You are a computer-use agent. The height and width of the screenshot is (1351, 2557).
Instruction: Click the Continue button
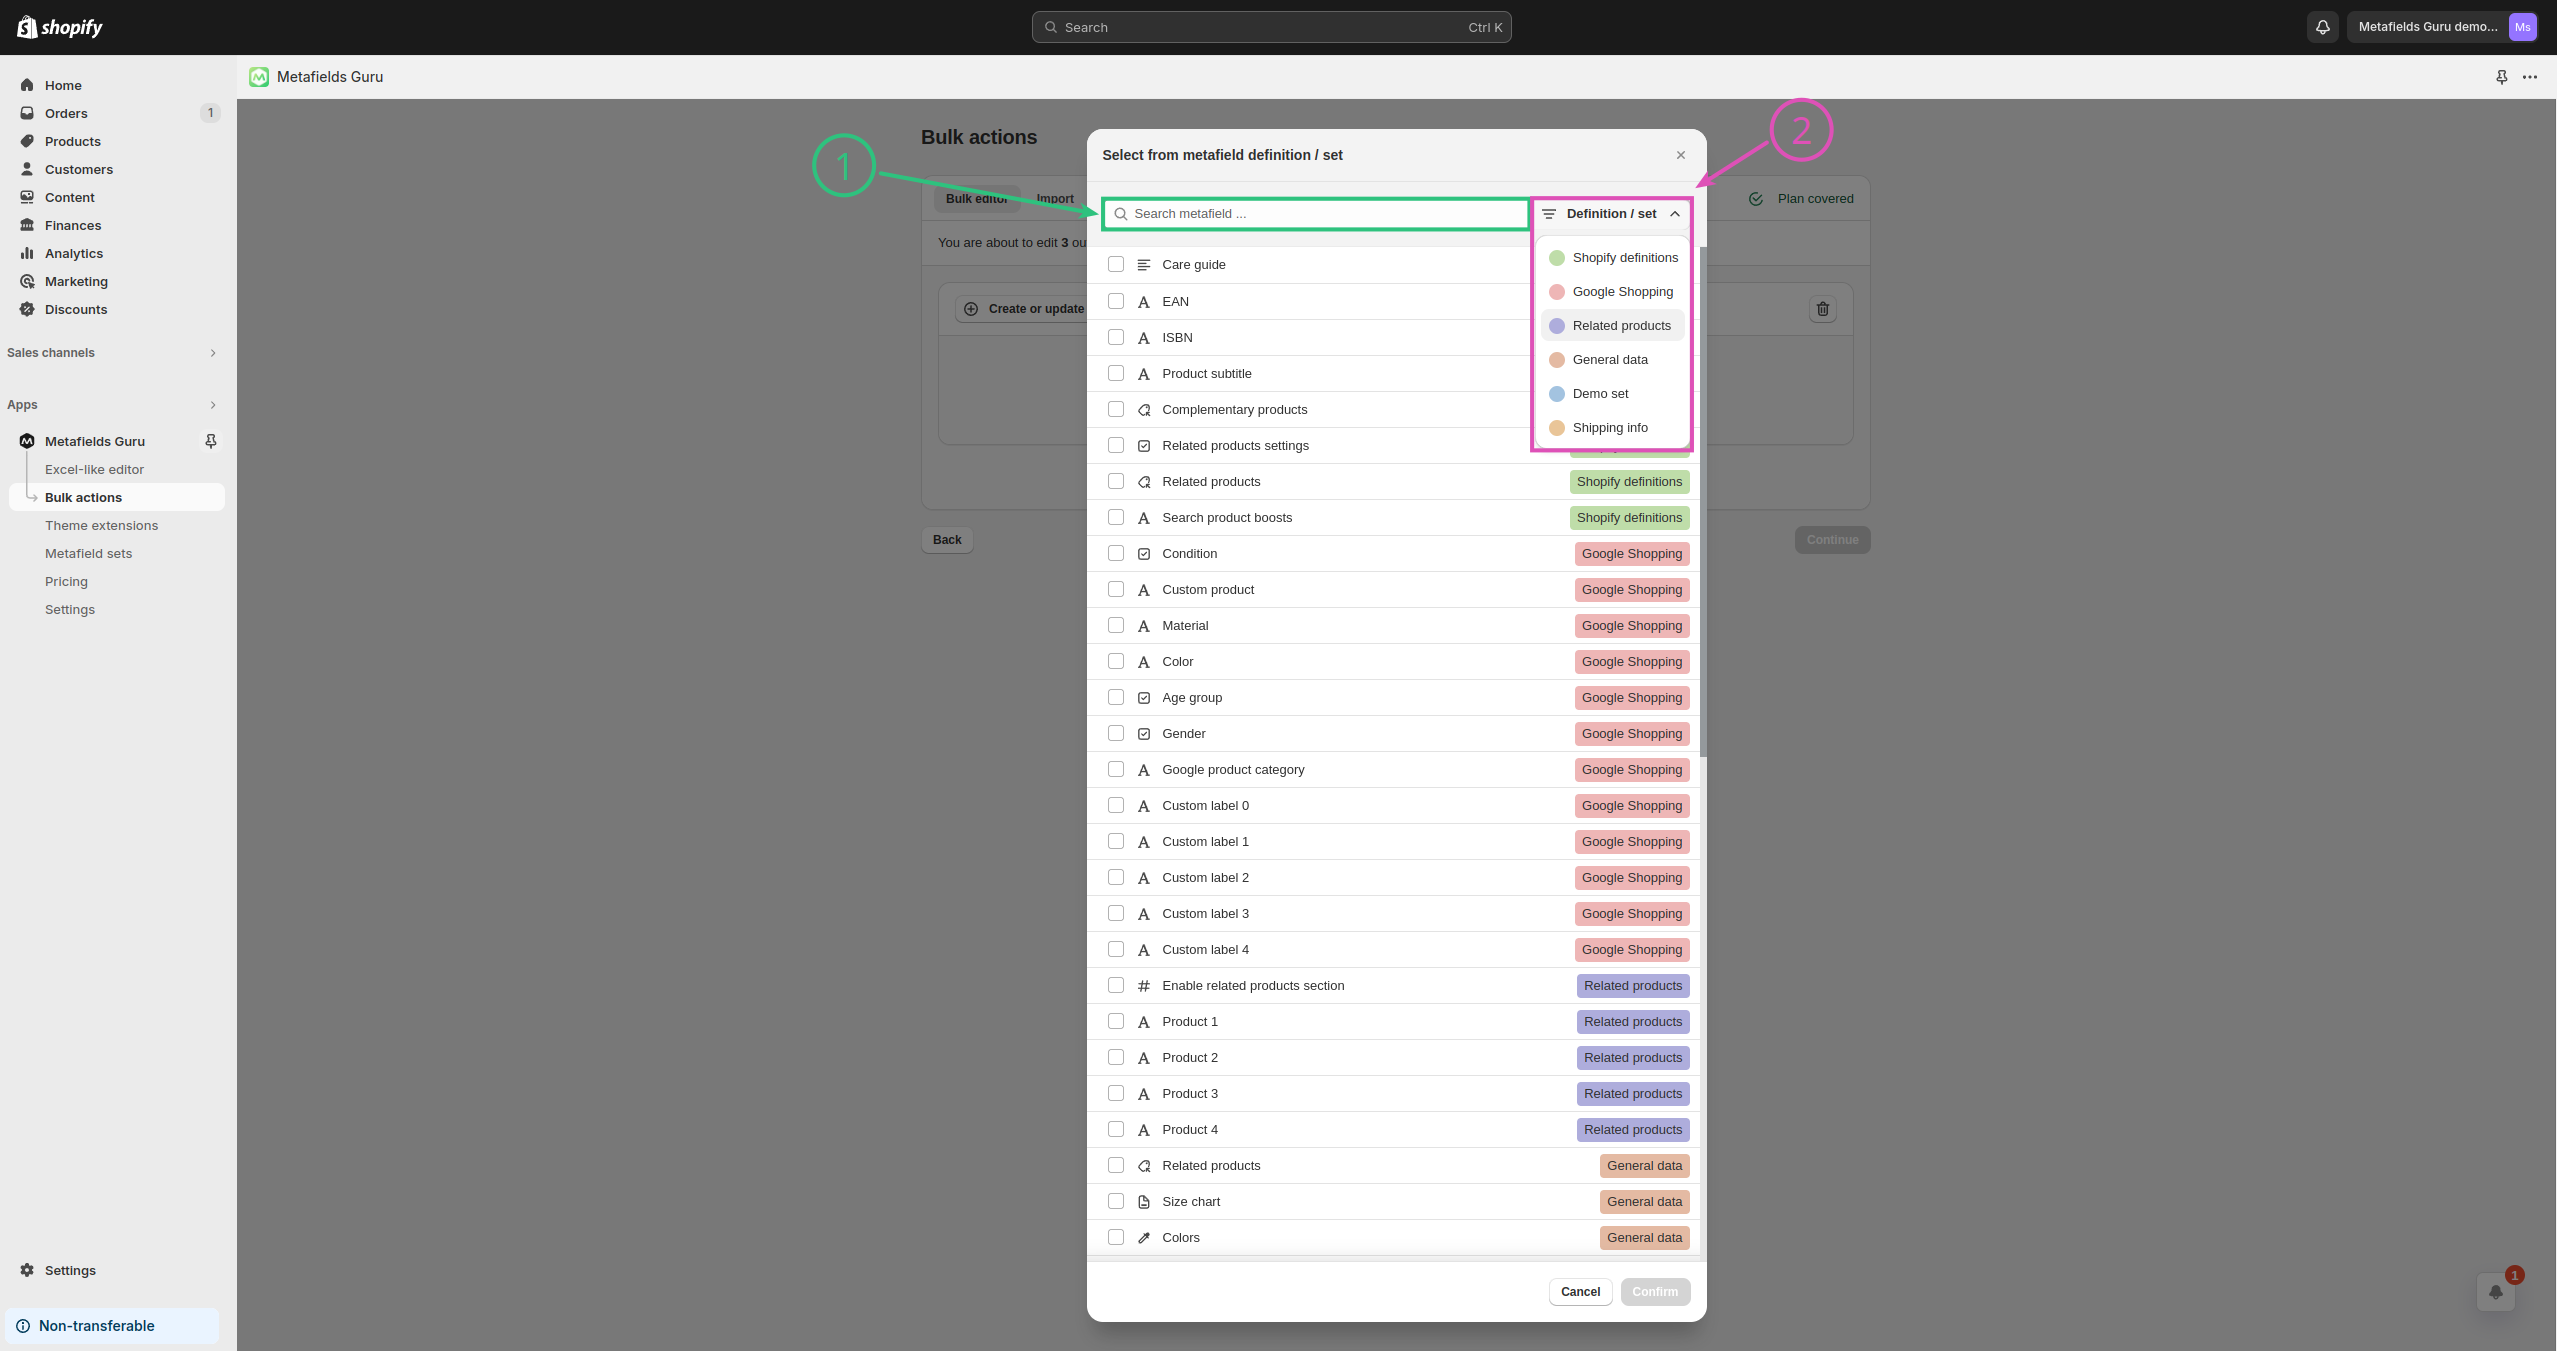pyautogui.click(x=1833, y=540)
